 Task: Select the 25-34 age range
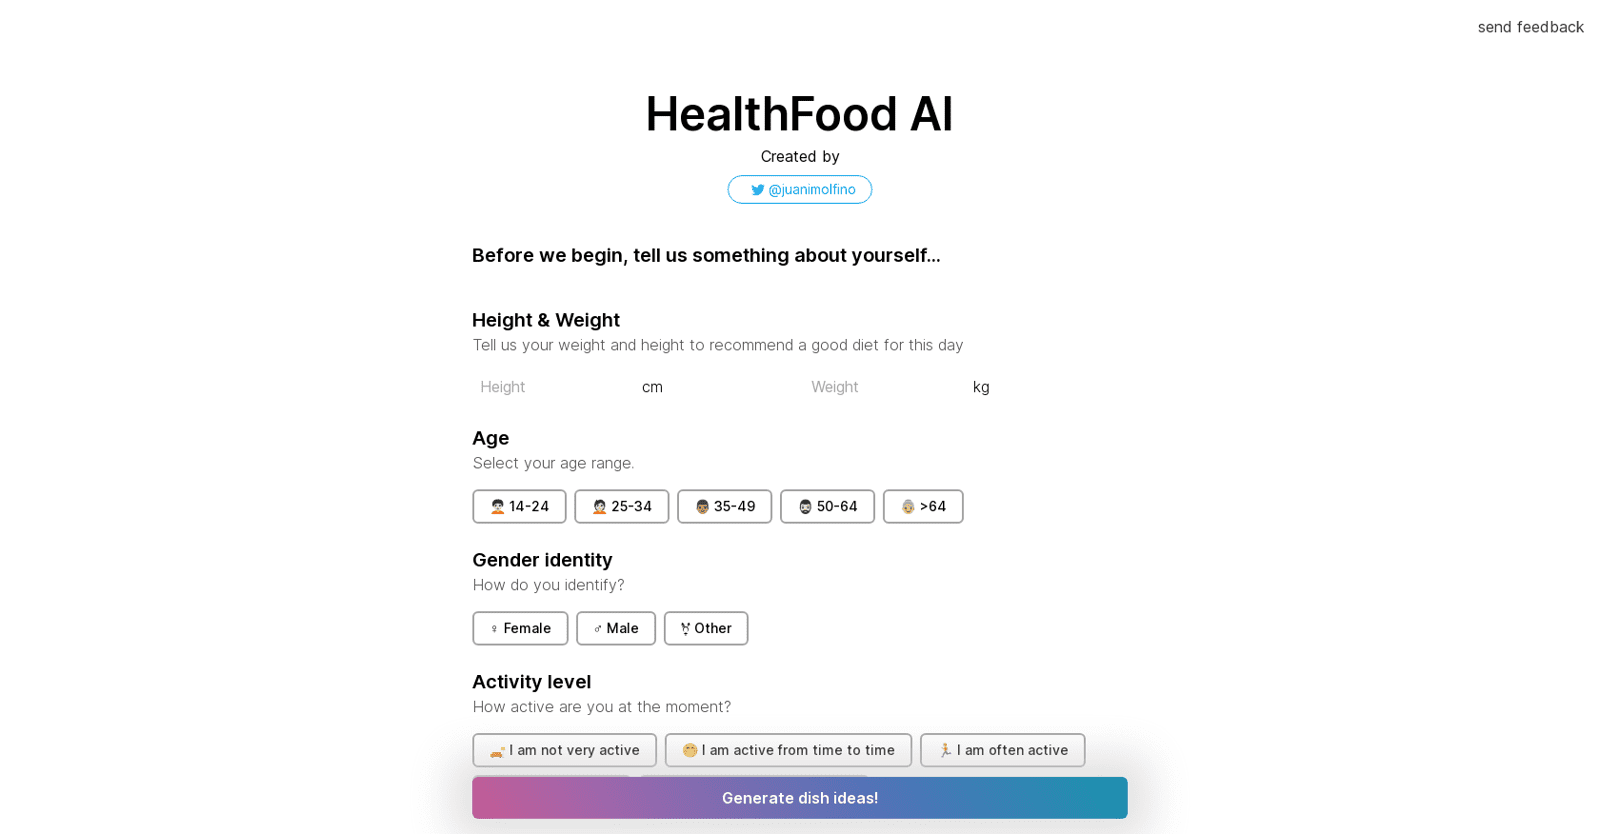coord(621,506)
